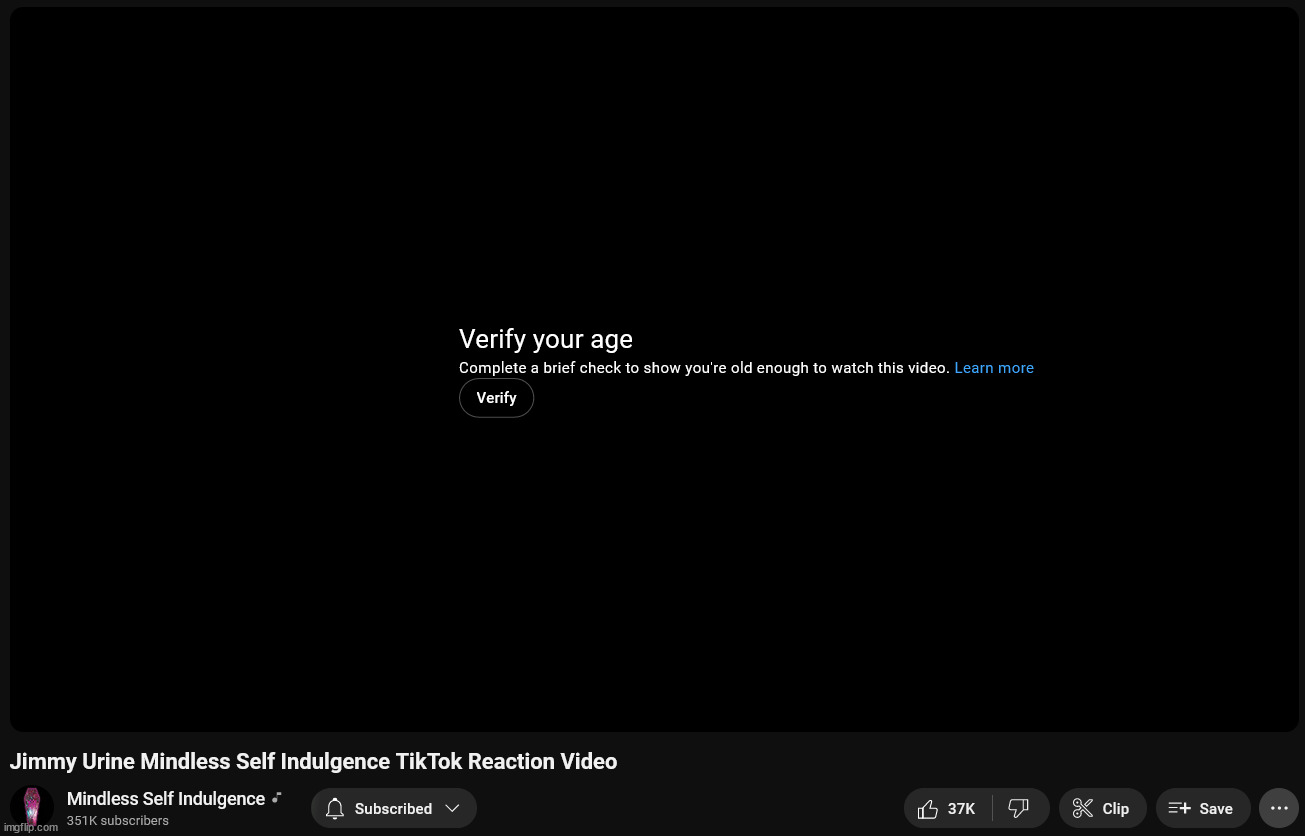
Task: Click the Subscribed button label
Action: click(x=393, y=809)
